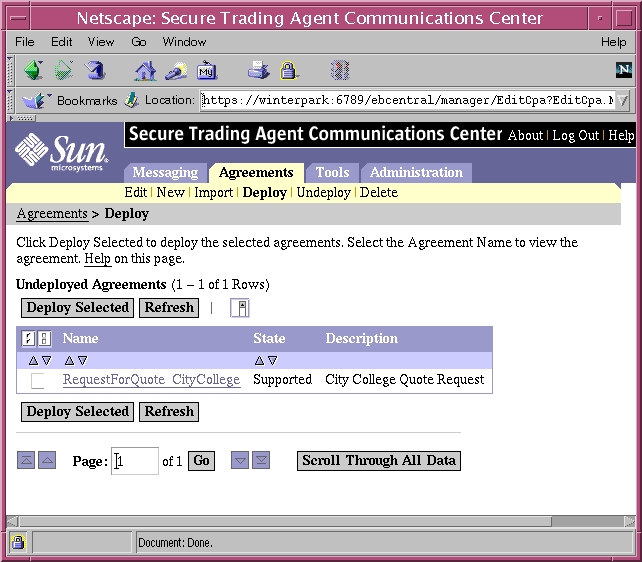Click the Netscape Forward arrow icon
The width and height of the screenshot is (642, 562).
[x=63, y=70]
